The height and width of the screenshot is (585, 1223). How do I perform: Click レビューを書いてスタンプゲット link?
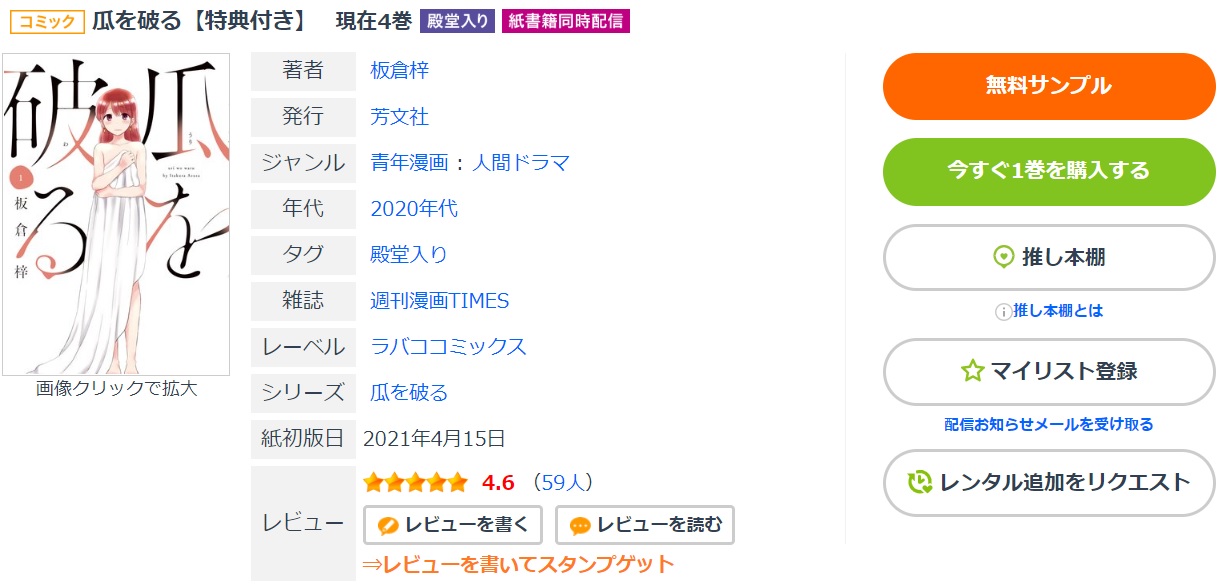pos(518,564)
